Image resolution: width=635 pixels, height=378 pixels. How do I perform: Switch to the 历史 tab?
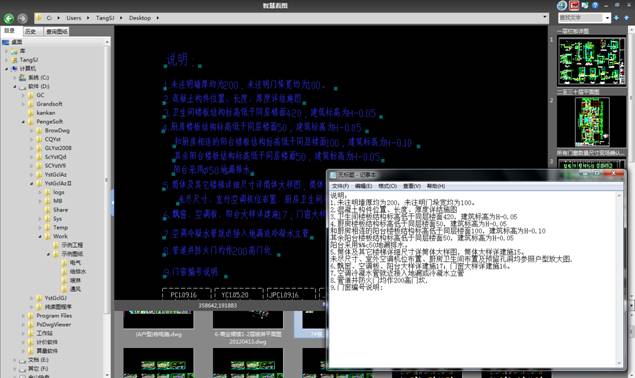pyautogui.click(x=31, y=31)
